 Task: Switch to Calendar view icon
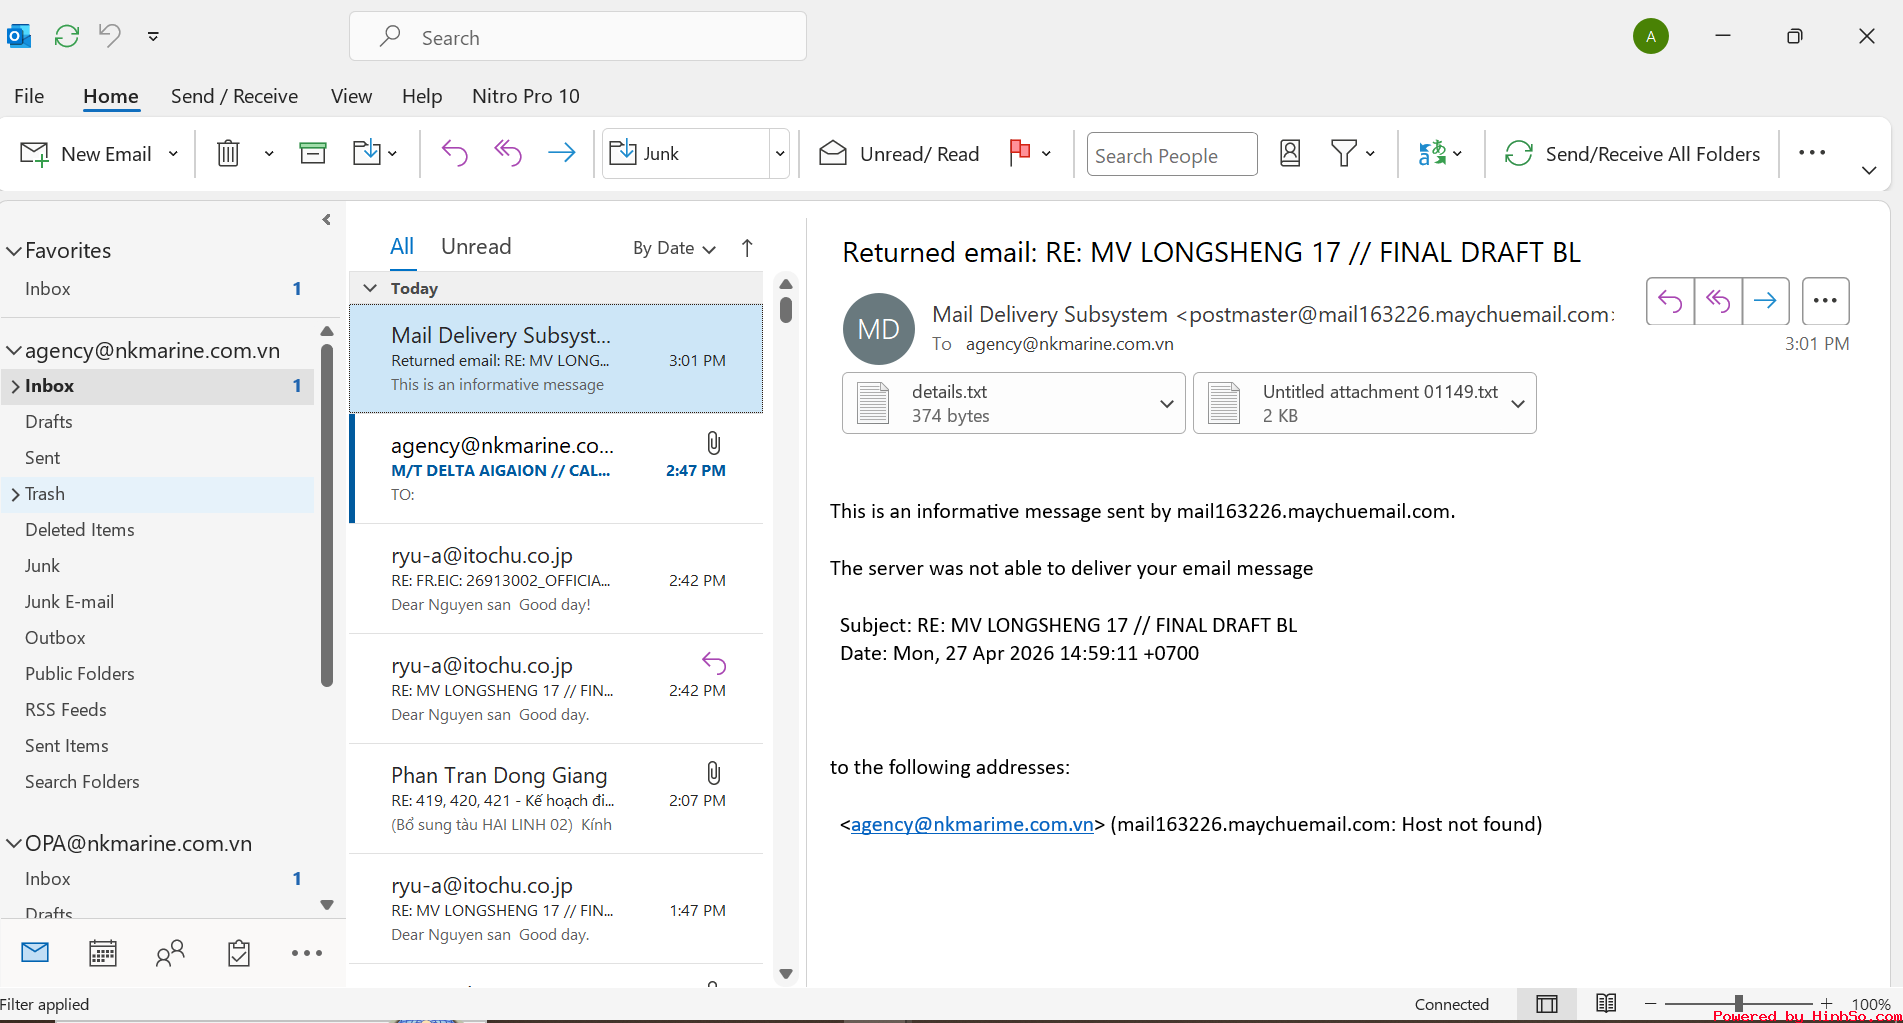103,953
